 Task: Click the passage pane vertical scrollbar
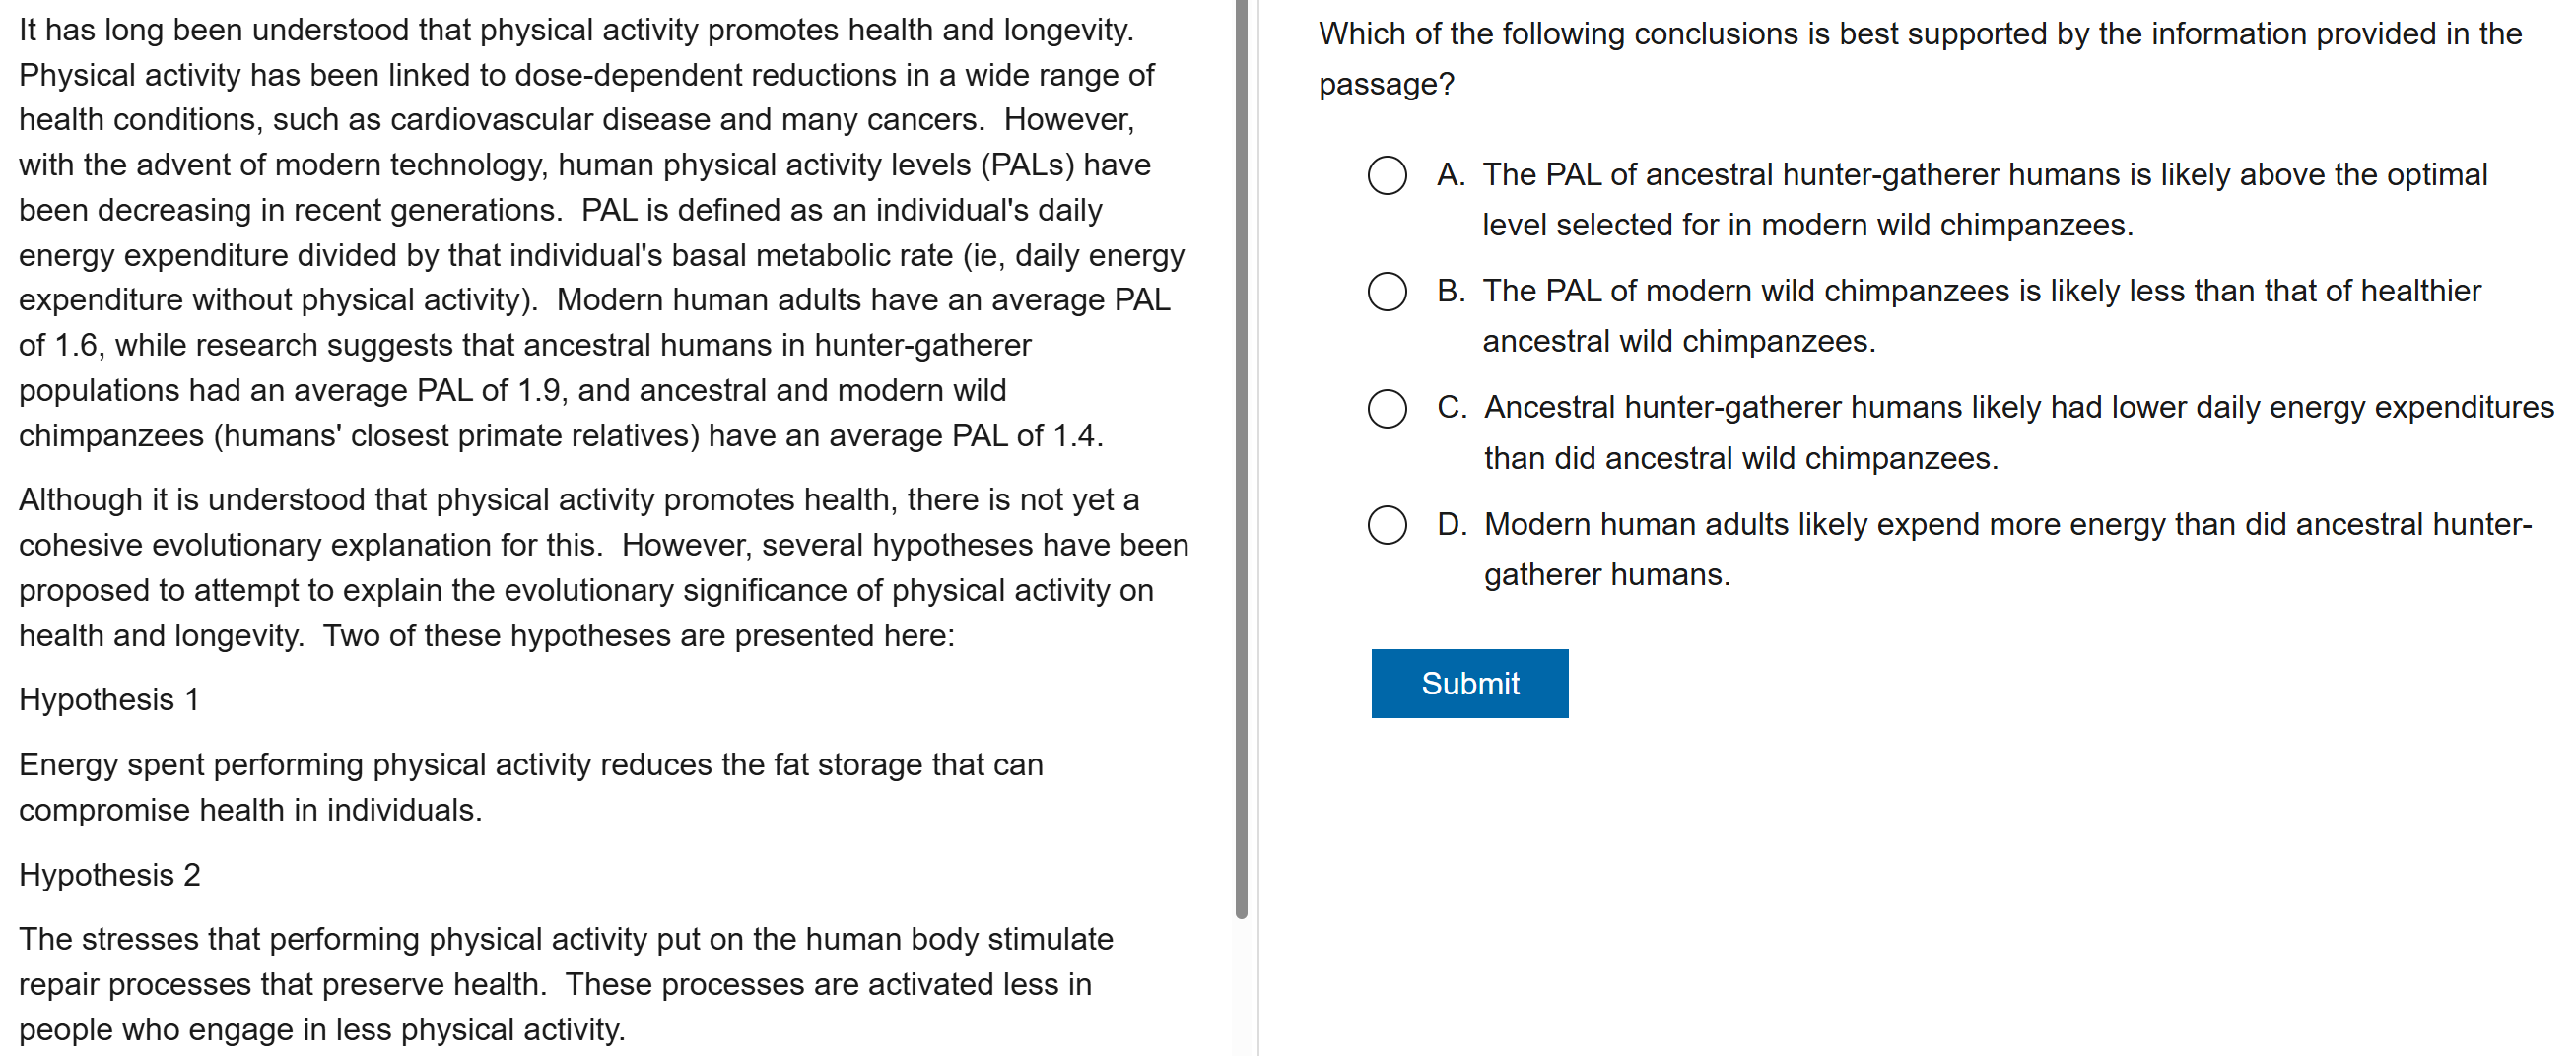(1241, 460)
